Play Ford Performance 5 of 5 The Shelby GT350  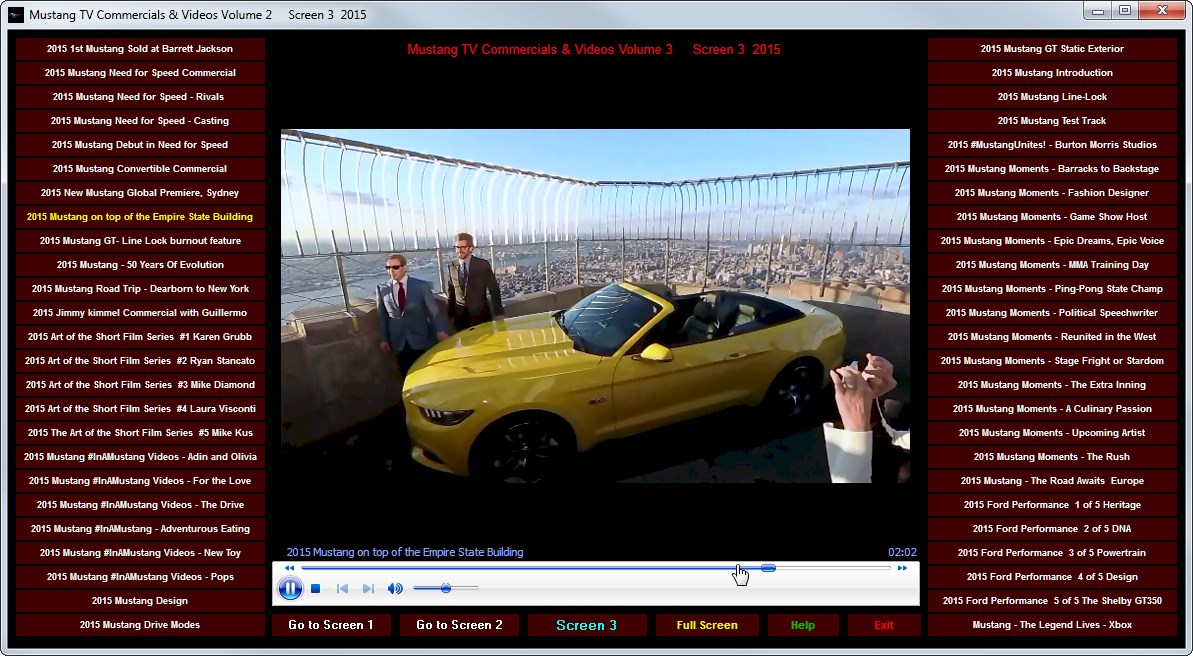(1052, 600)
